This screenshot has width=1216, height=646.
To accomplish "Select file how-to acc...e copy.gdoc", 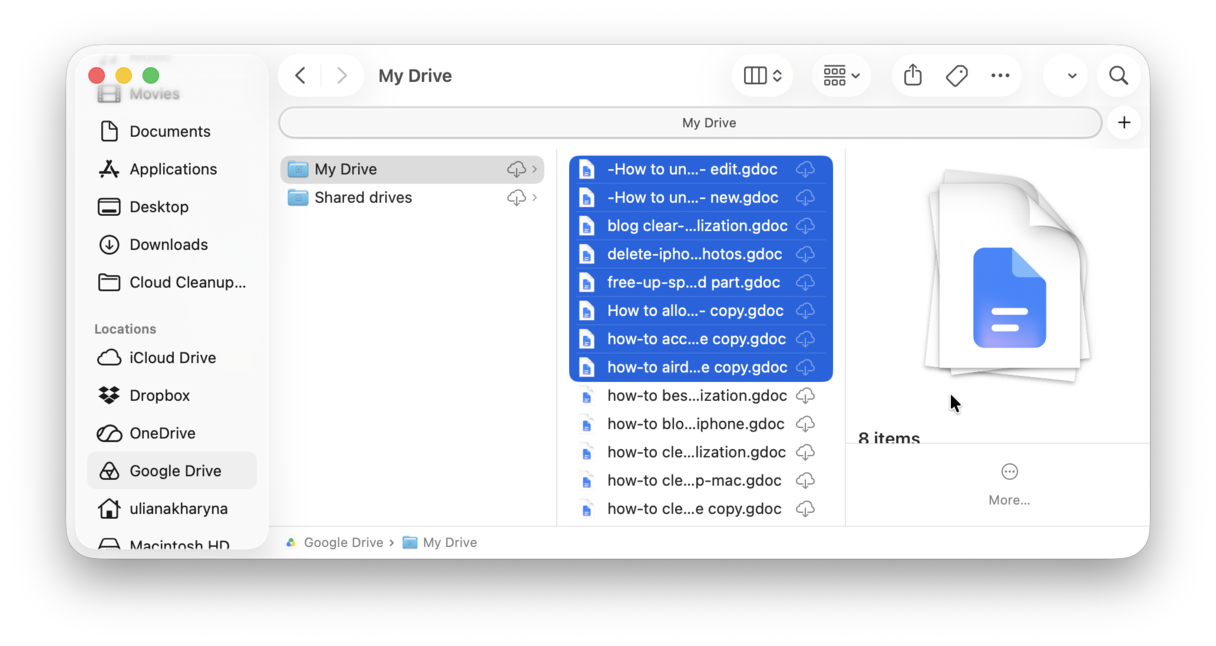I will tap(700, 339).
